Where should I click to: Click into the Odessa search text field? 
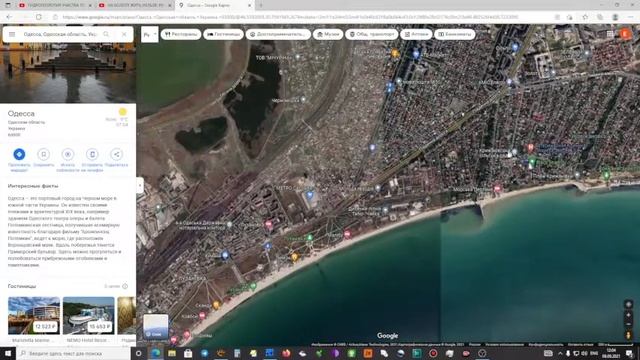pyautogui.click(x=60, y=34)
